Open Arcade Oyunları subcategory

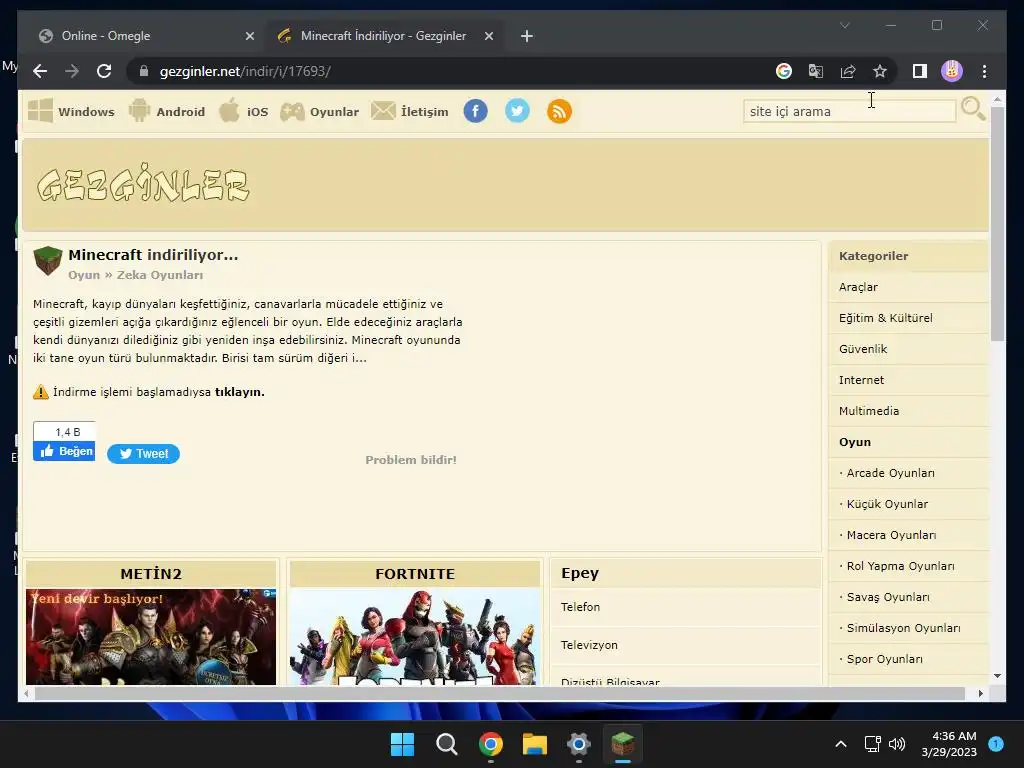[x=890, y=473]
